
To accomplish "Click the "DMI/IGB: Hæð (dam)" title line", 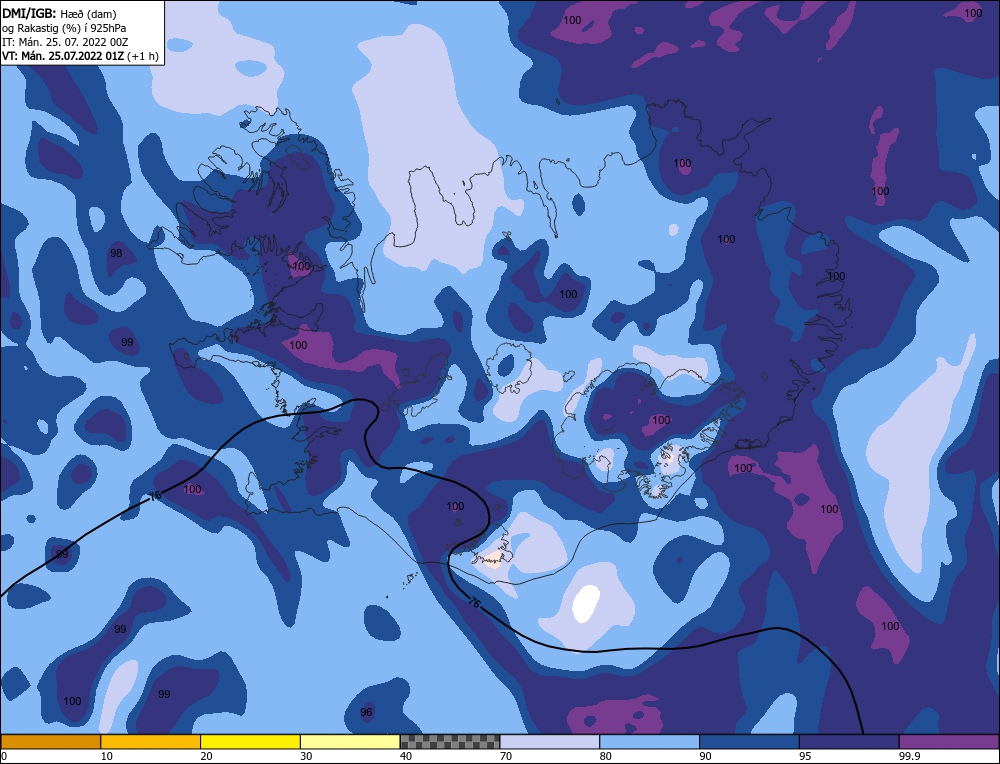I will click(x=59, y=13).
